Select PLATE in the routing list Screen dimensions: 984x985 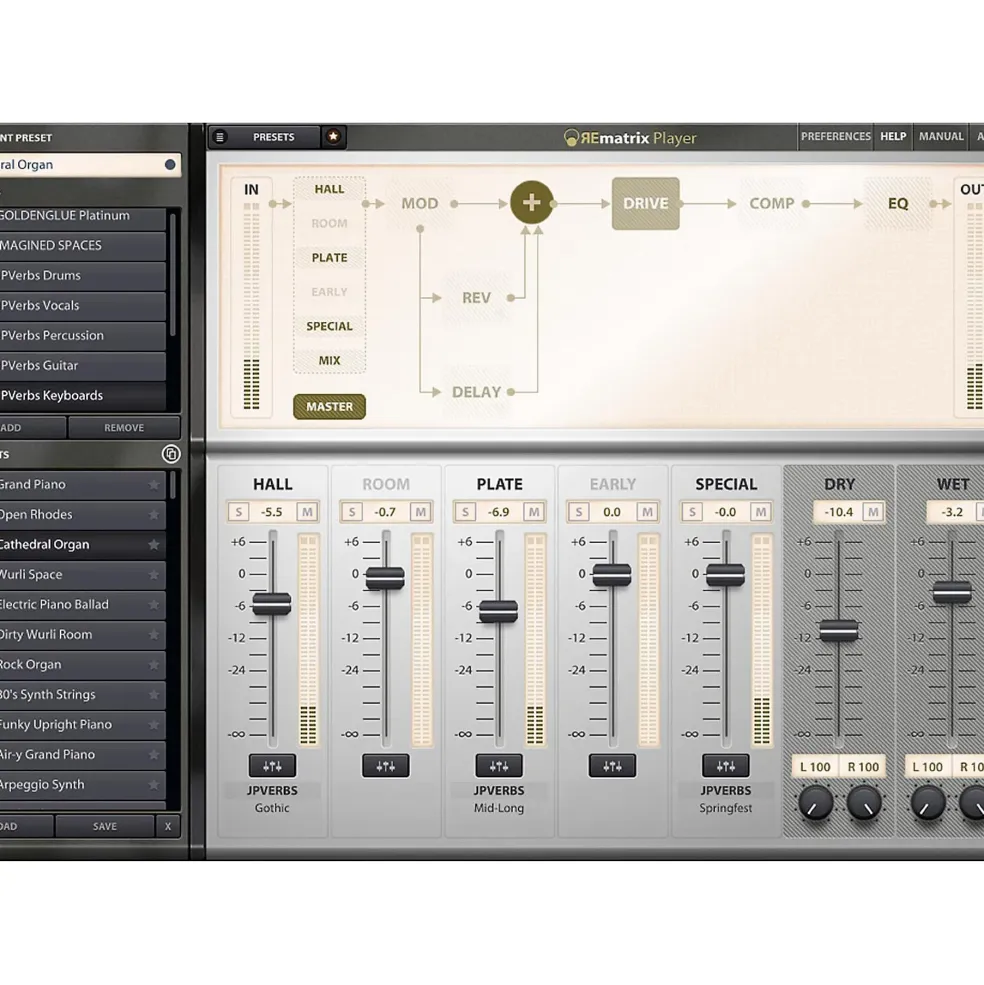[329, 258]
